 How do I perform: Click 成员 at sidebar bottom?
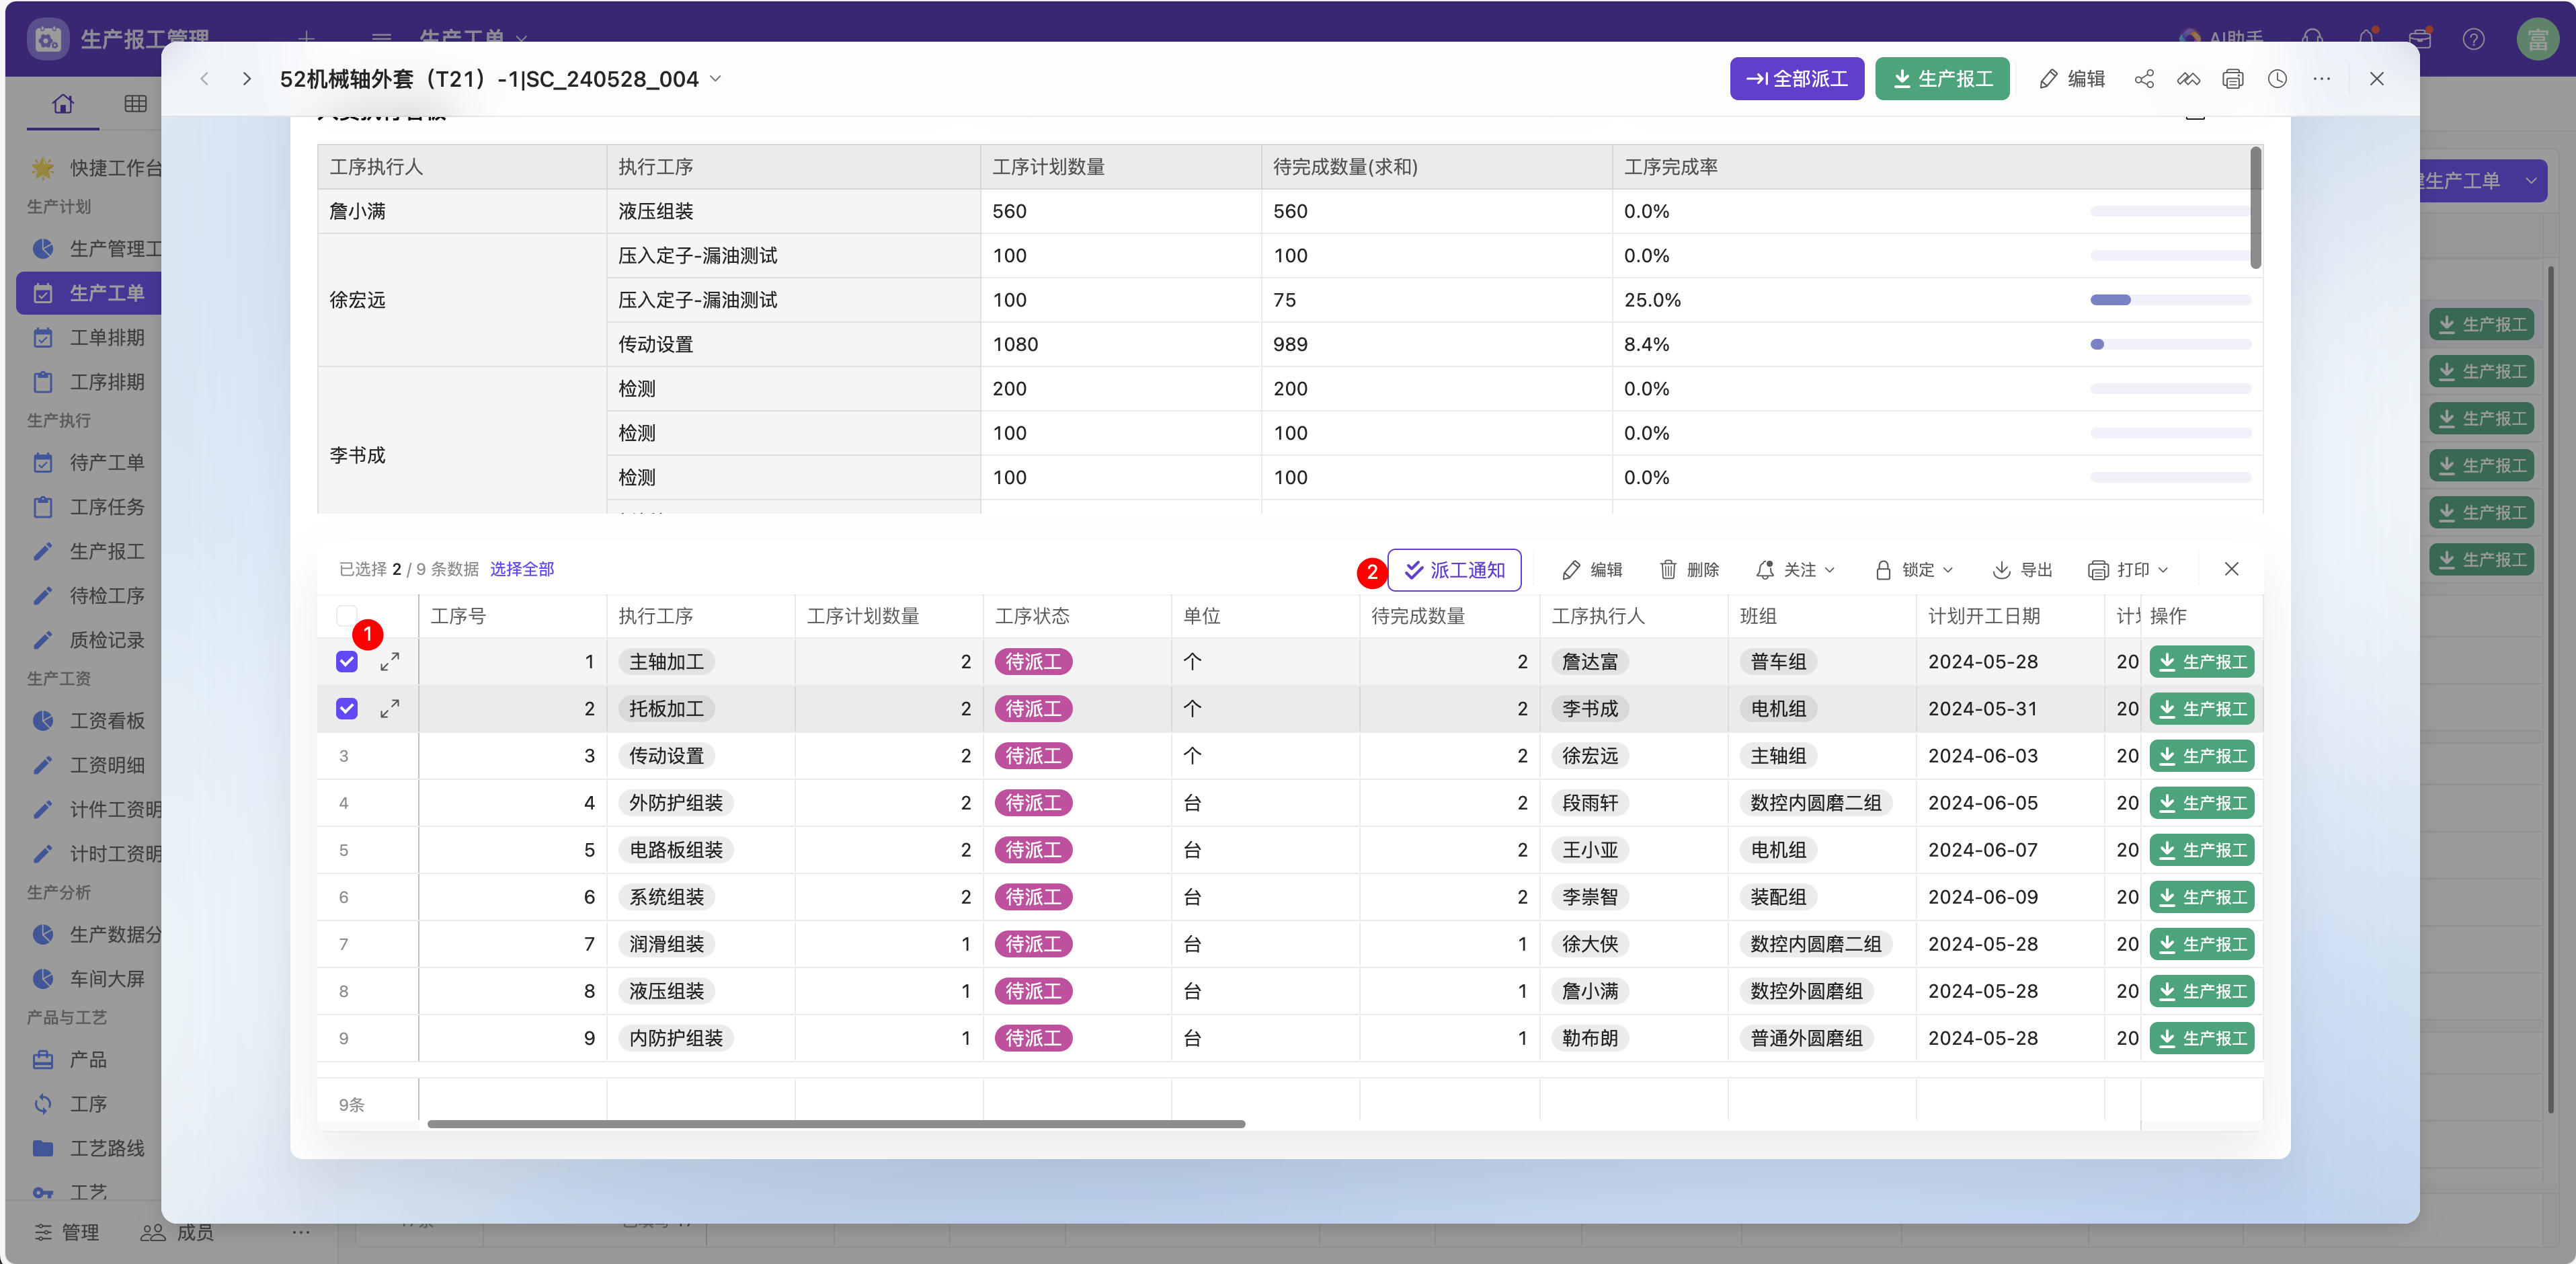coord(177,1232)
